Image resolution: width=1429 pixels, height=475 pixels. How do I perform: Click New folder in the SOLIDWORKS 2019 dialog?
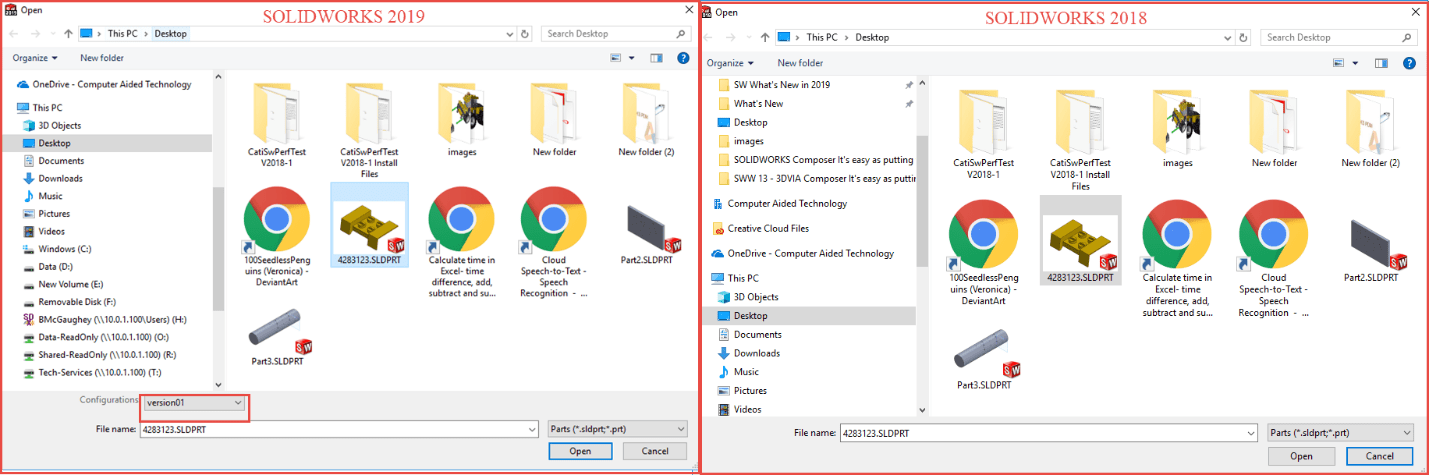[x=102, y=58]
